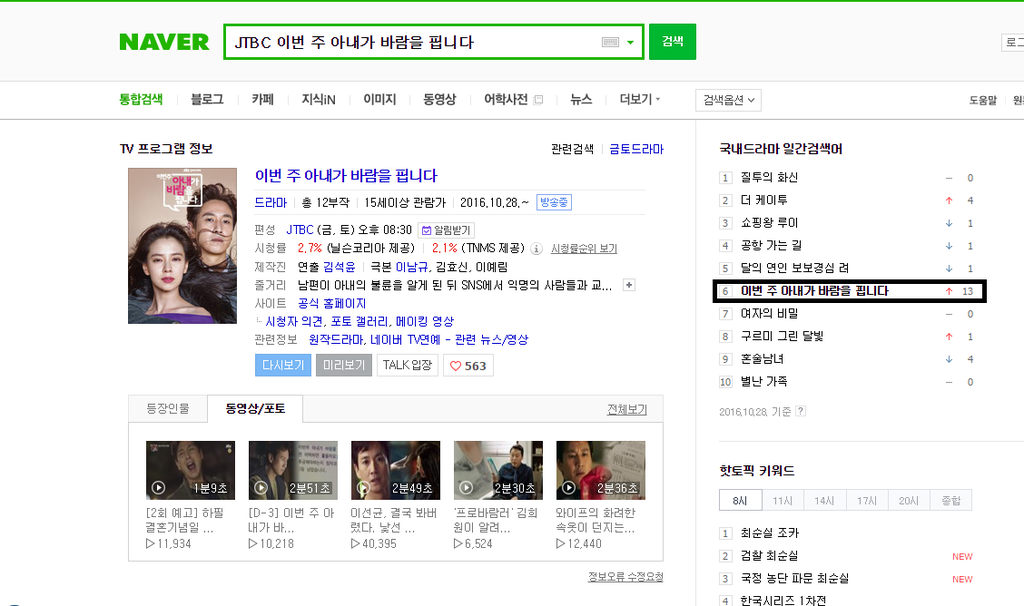Screen dimensions: 1024x606
Task: Open the on-screen keyboard icon in search box
Action: pos(610,42)
